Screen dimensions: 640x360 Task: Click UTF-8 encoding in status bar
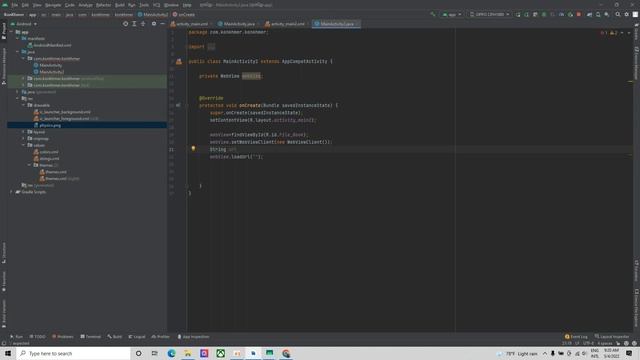[x=588, y=343]
